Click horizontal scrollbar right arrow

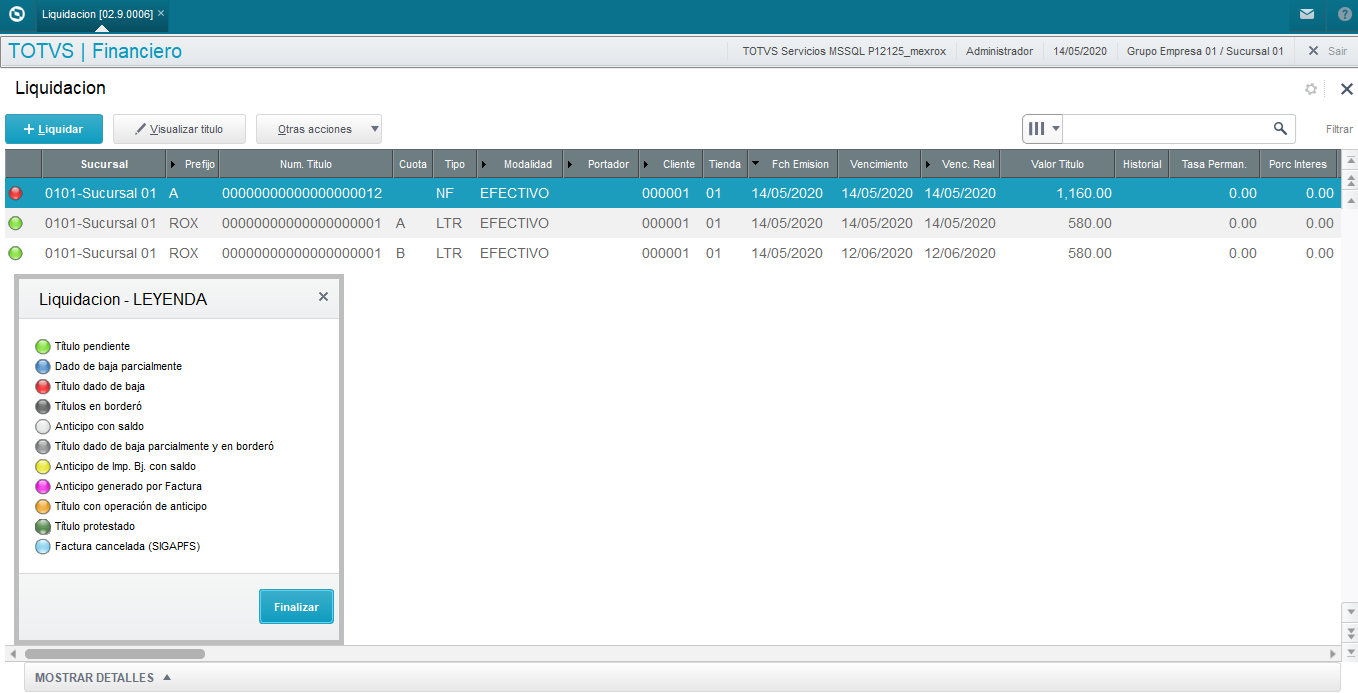(1332, 654)
